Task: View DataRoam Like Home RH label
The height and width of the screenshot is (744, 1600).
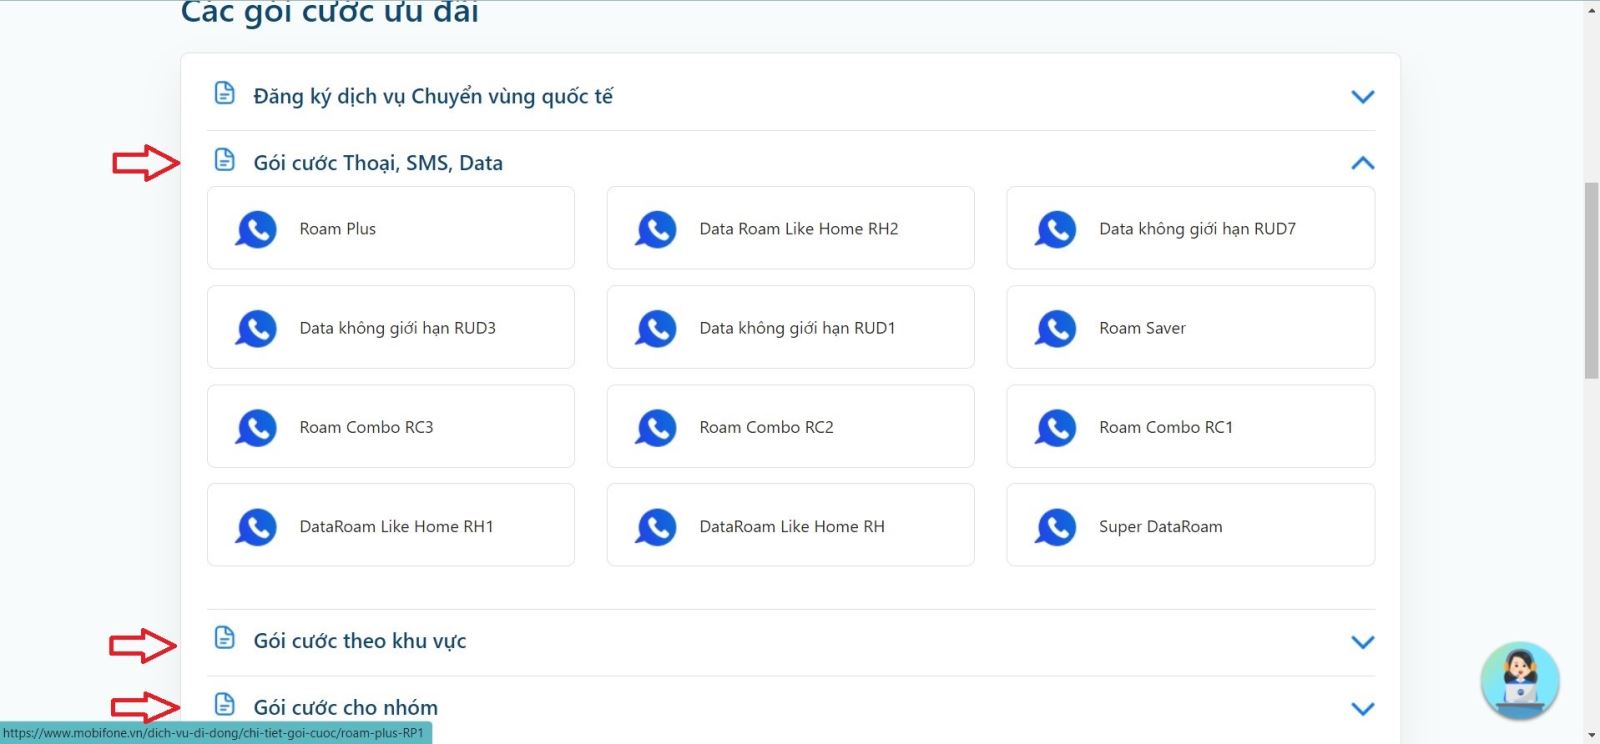Action: pyautogui.click(x=792, y=526)
